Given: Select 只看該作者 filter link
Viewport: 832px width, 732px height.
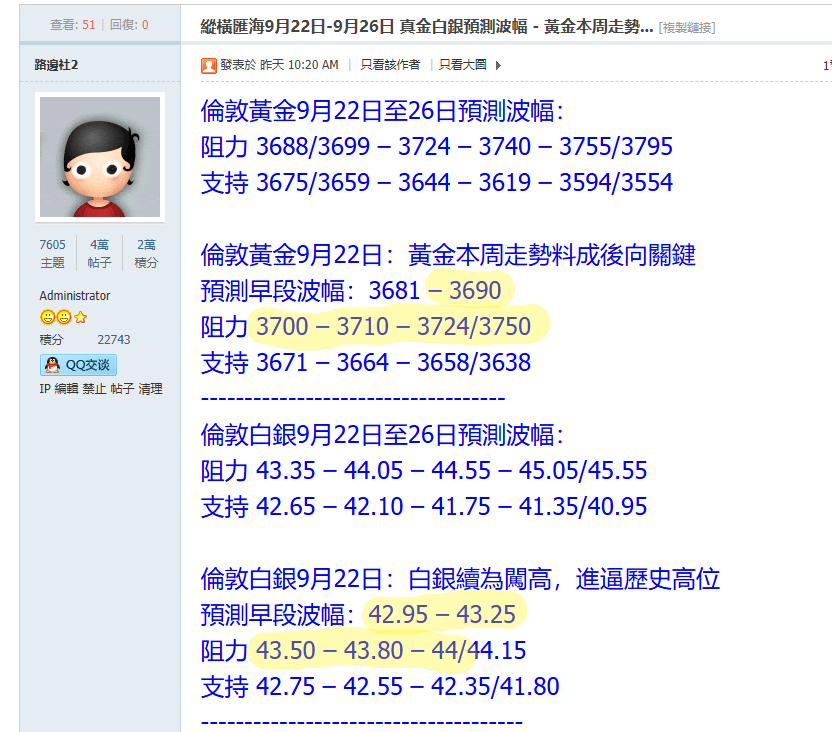Looking at the screenshot, I should 390,65.
